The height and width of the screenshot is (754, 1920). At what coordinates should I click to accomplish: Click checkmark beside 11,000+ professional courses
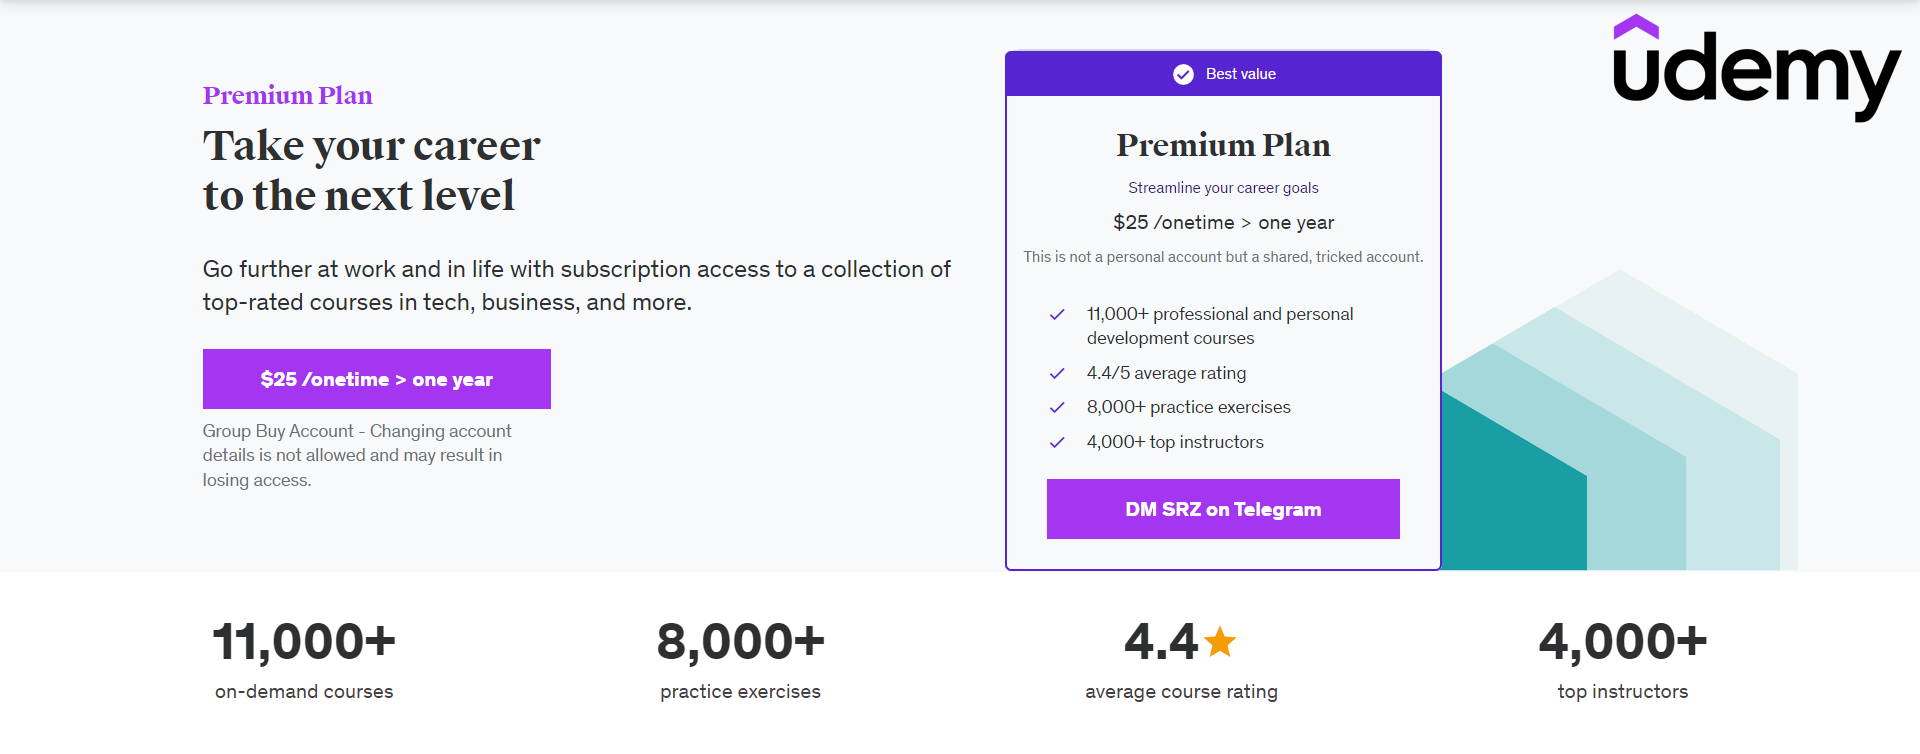[x=1057, y=314]
